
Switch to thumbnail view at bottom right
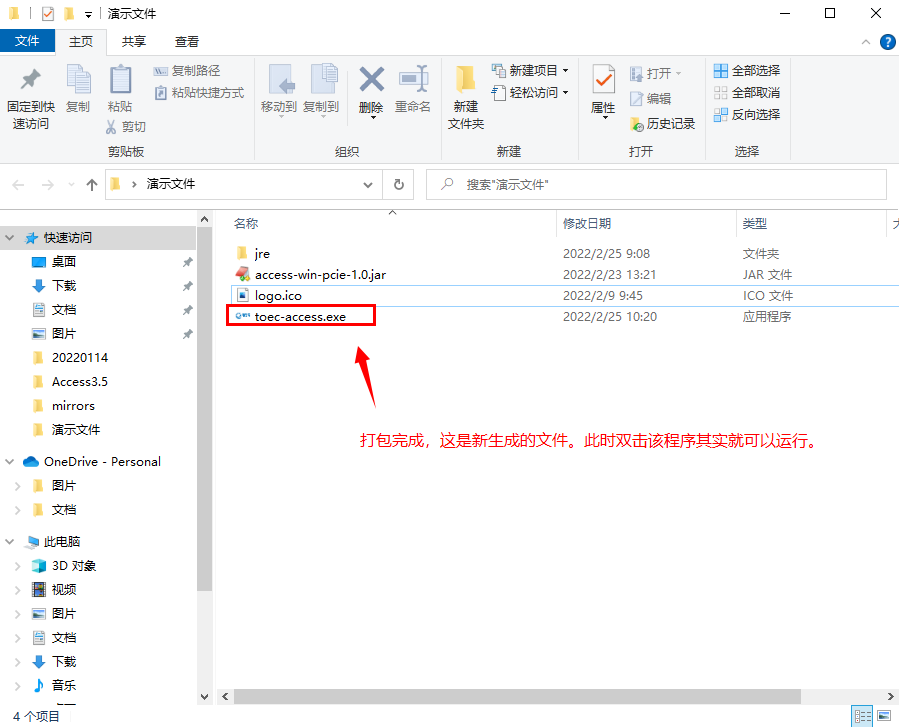point(884,715)
